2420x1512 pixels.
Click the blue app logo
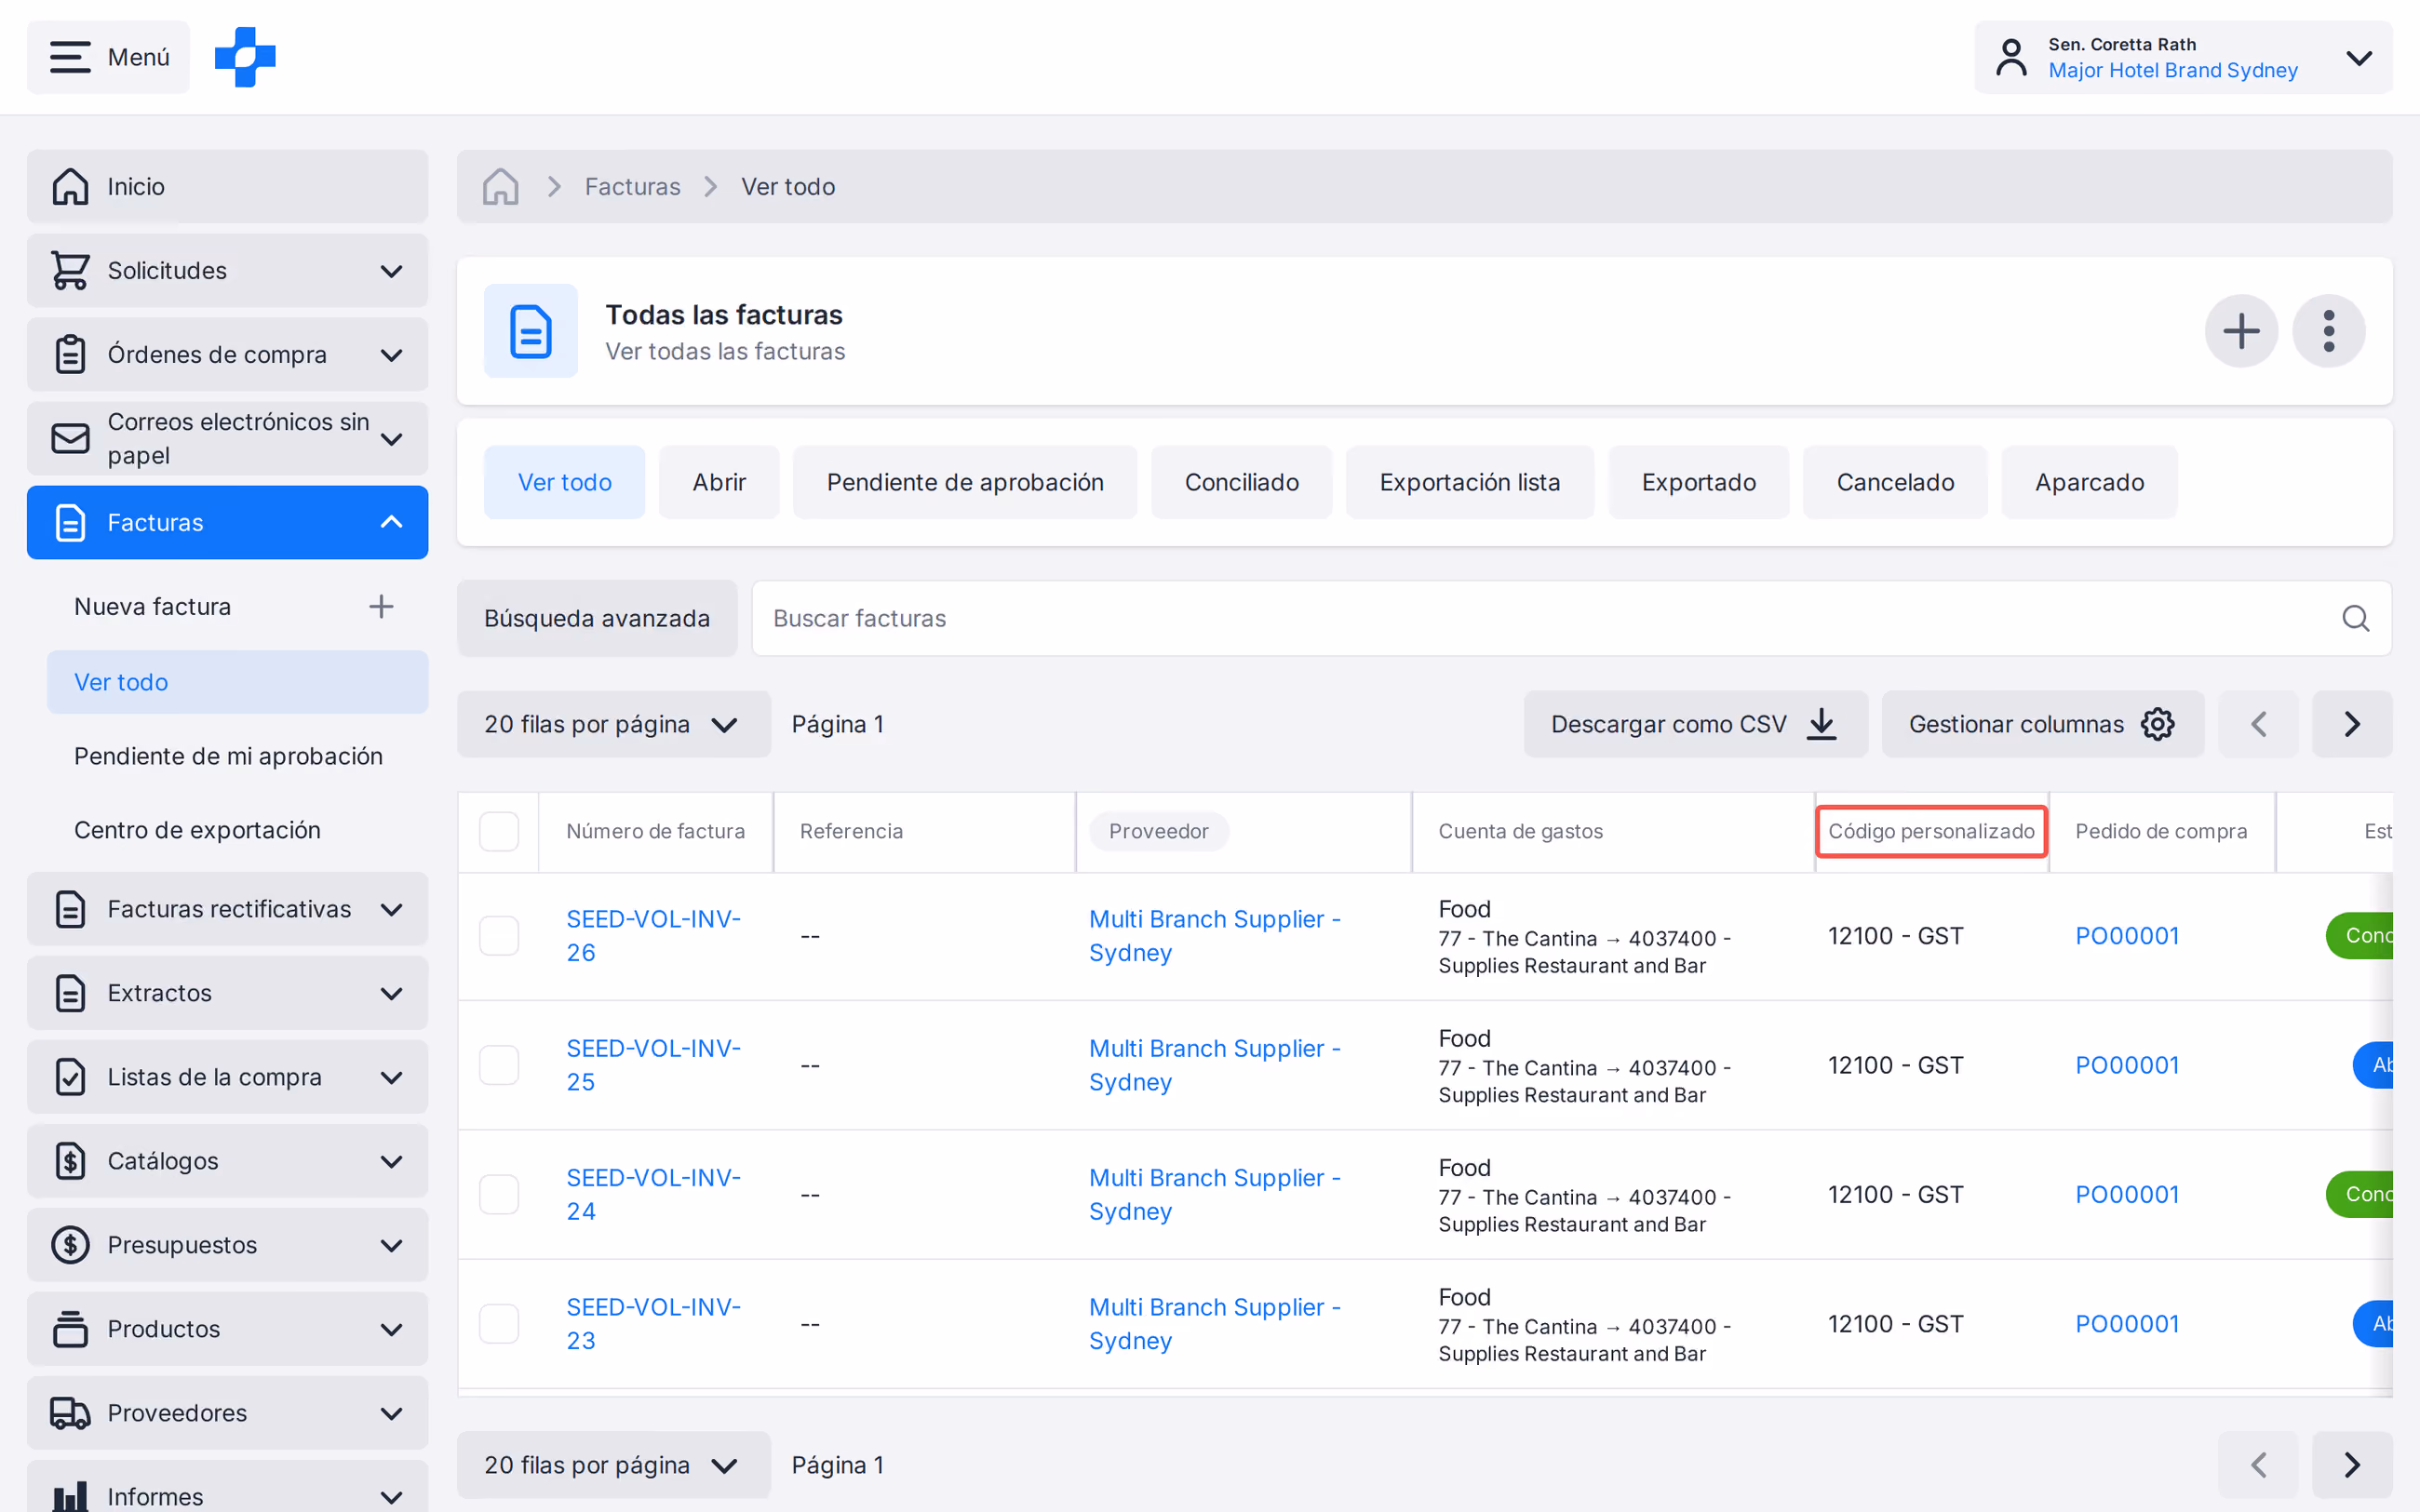(245, 57)
